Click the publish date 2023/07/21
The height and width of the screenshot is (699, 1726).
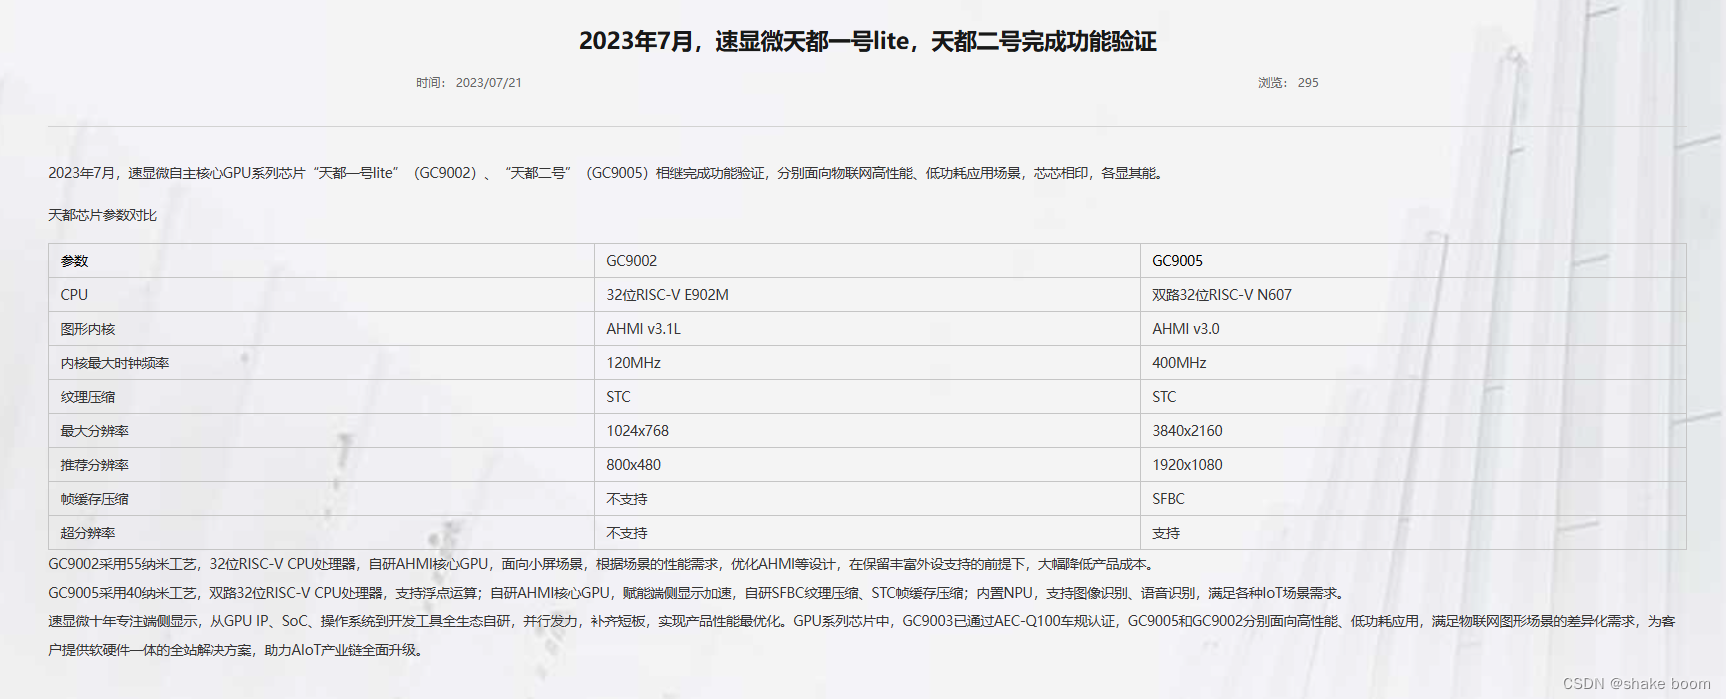point(488,83)
